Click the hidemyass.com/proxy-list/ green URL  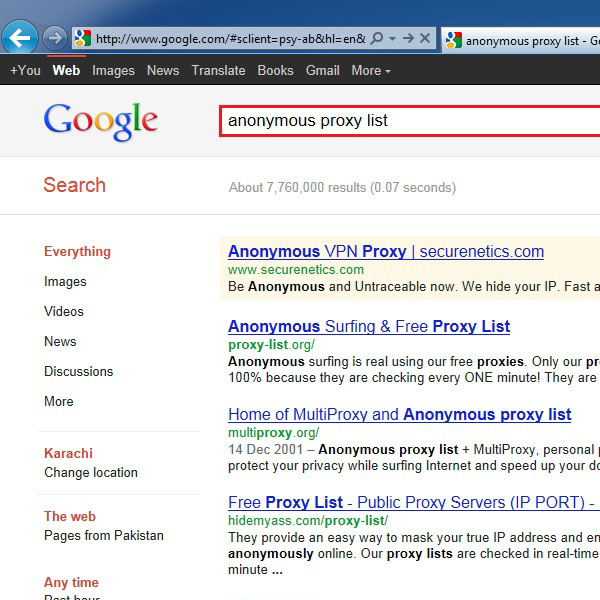[308, 521]
